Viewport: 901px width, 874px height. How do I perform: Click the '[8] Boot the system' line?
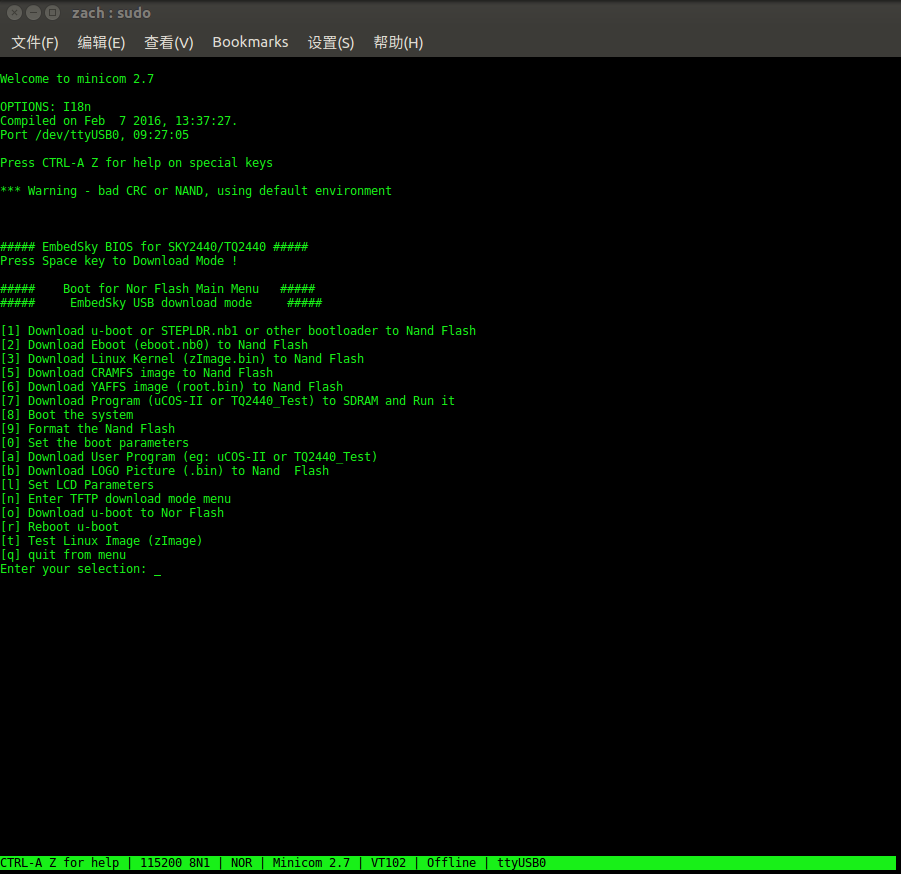(x=67, y=415)
